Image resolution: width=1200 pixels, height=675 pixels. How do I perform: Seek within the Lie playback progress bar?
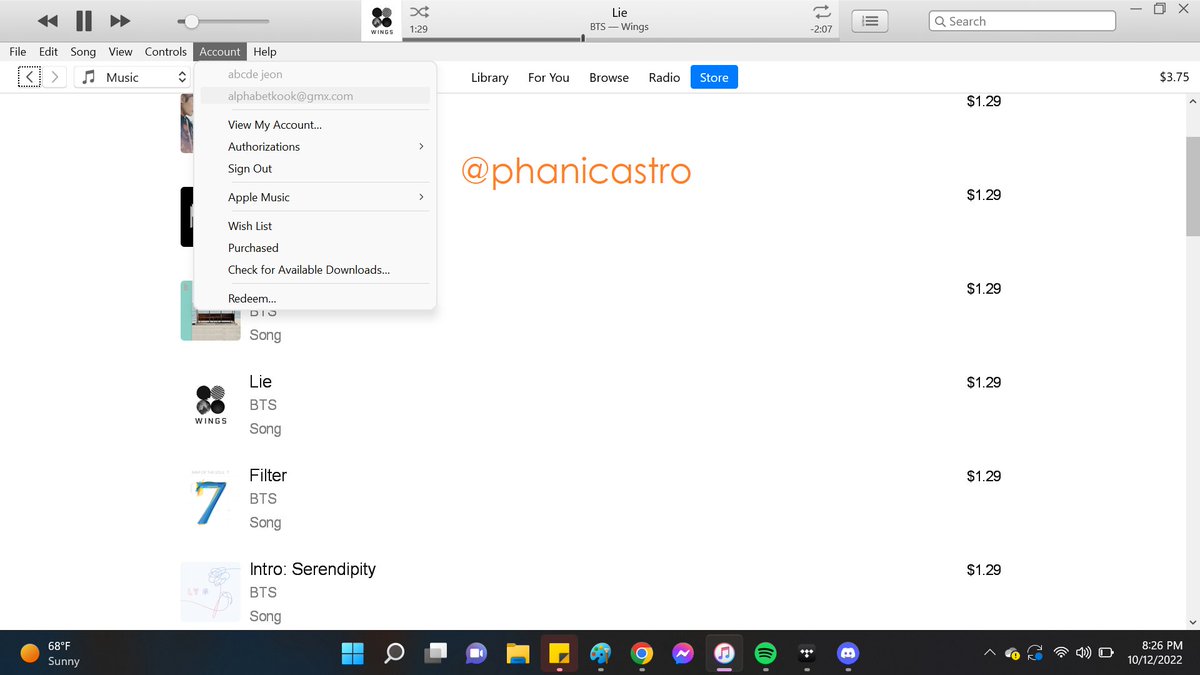click(620, 40)
